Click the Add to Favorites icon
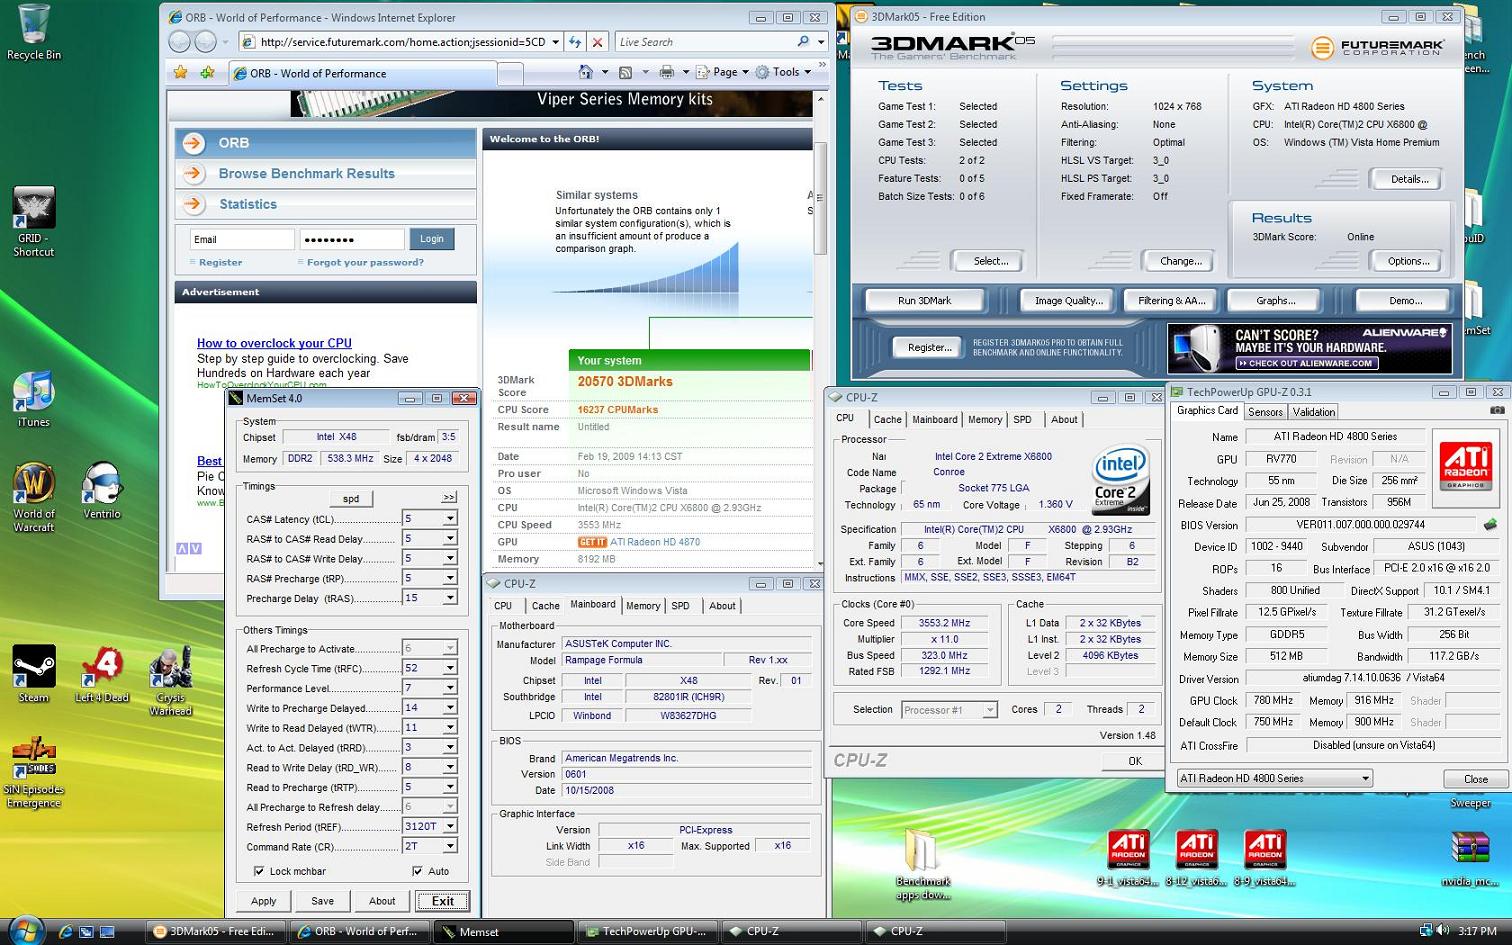Screen dimensions: 1512x945 (207, 72)
